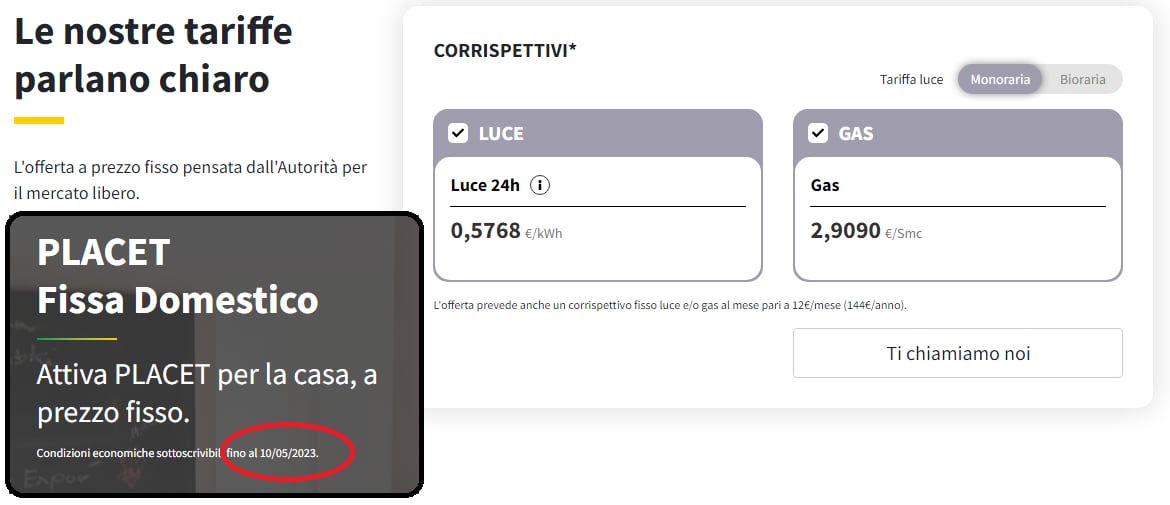The height and width of the screenshot is (505, 1170).
Task: Uncheck the GAS checkbox
Action: [817, 133]
